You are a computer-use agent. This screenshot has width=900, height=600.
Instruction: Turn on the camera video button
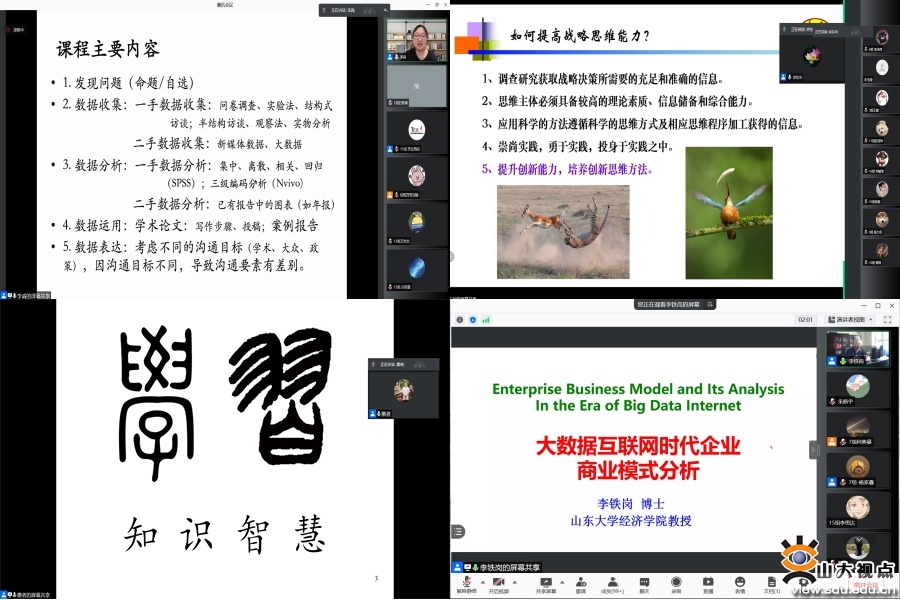497,581
